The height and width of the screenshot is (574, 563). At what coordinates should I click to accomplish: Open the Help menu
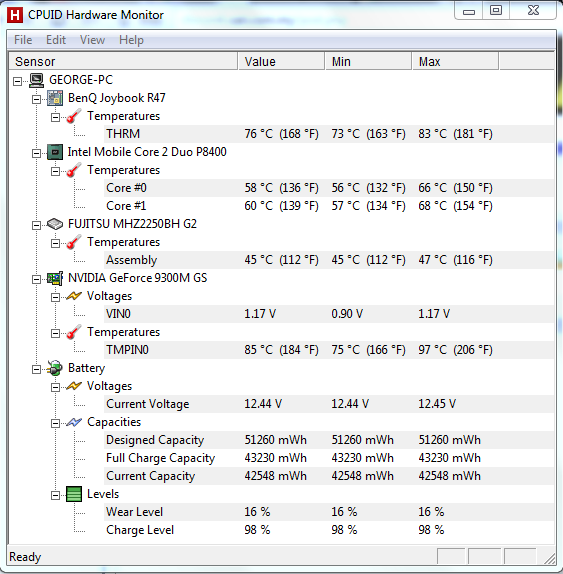pos(131,40)
